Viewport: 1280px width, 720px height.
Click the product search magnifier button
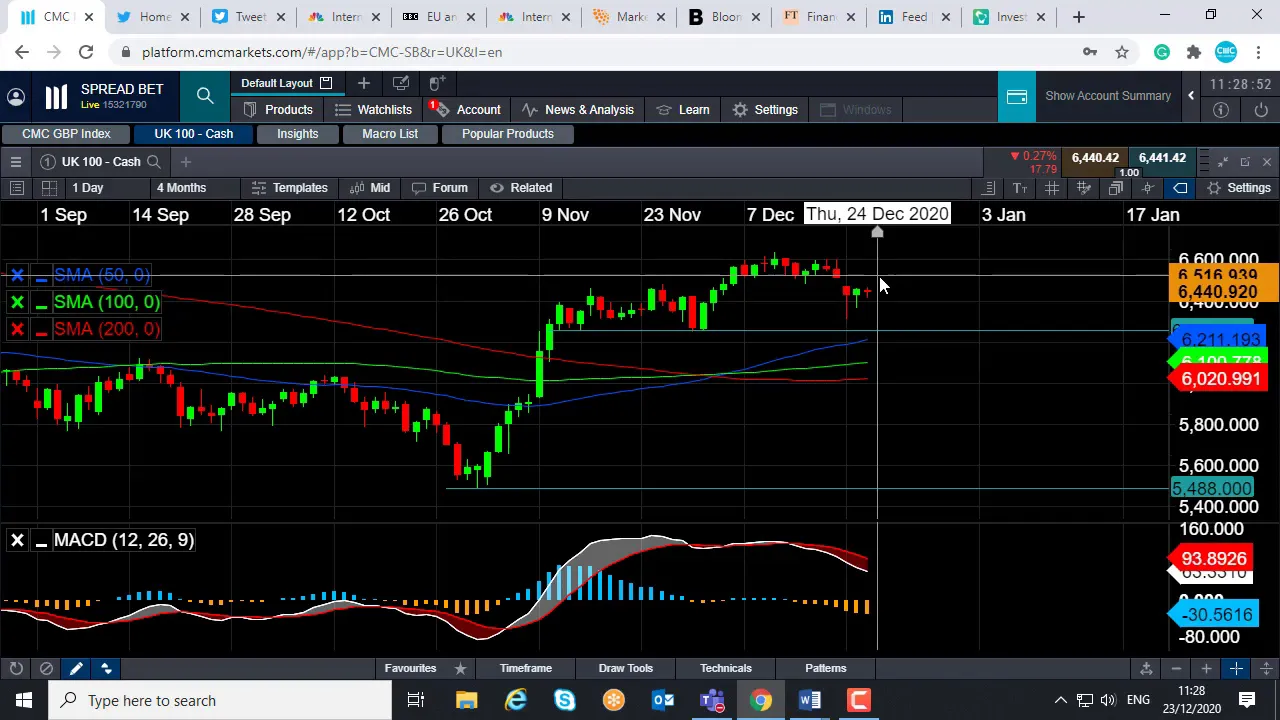coord(205,96)
